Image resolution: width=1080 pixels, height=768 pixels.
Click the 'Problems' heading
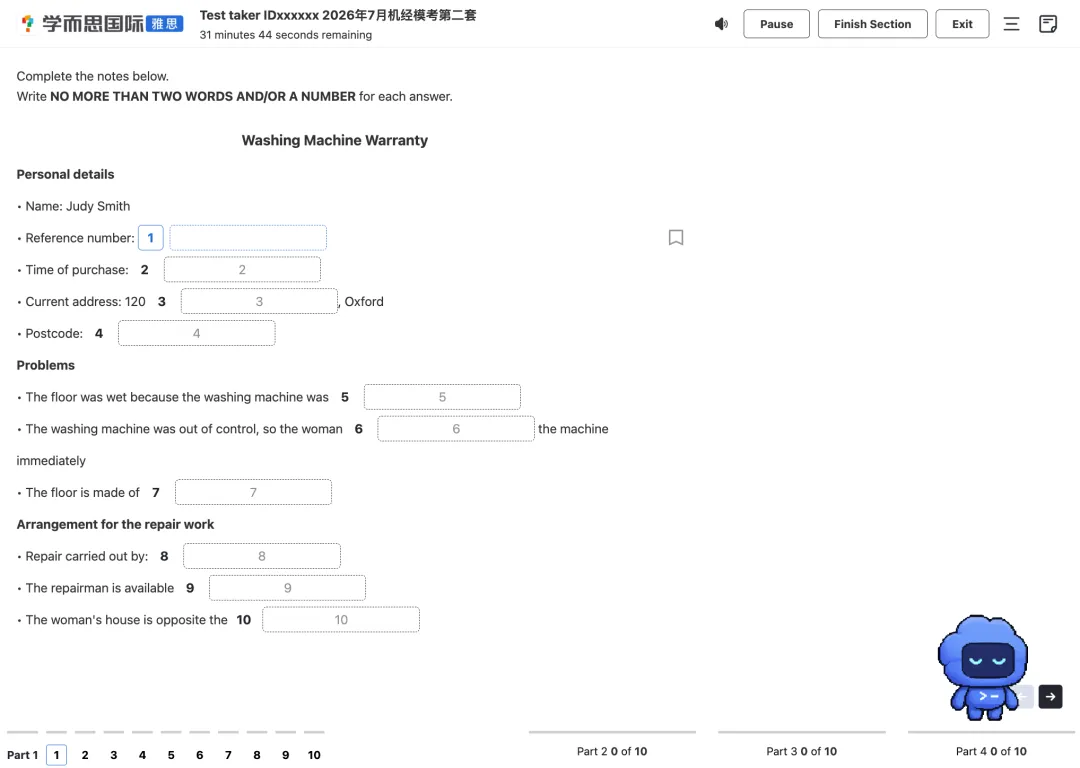(45, 365)
